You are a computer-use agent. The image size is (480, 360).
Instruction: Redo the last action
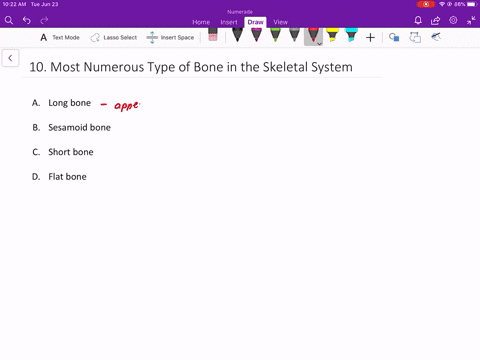44,20
